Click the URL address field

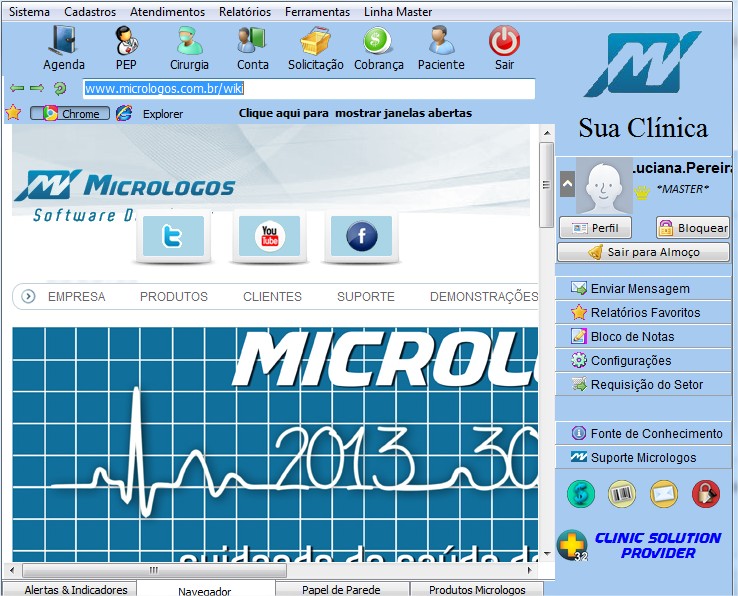pos(308,89)
